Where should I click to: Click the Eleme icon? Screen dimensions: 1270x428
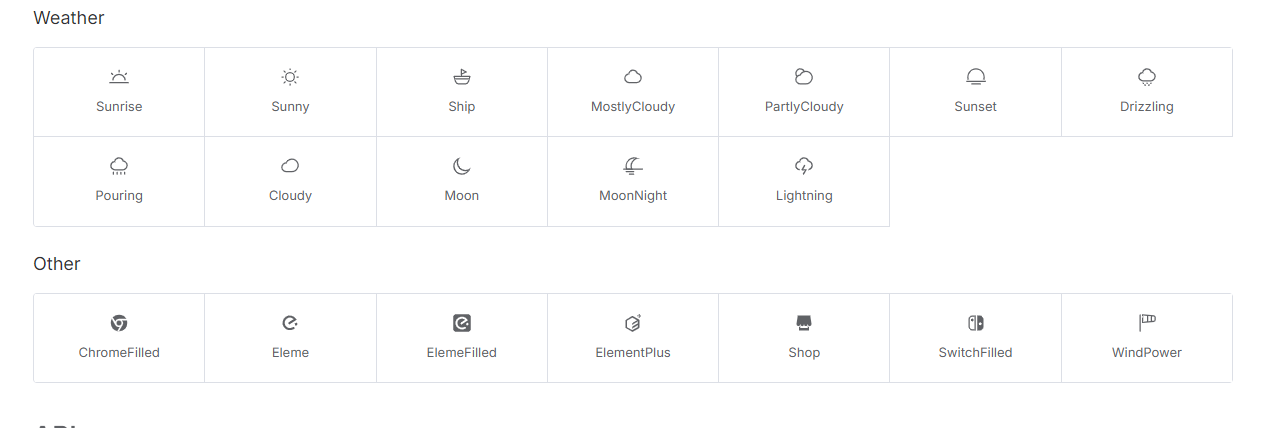[290, 338]
